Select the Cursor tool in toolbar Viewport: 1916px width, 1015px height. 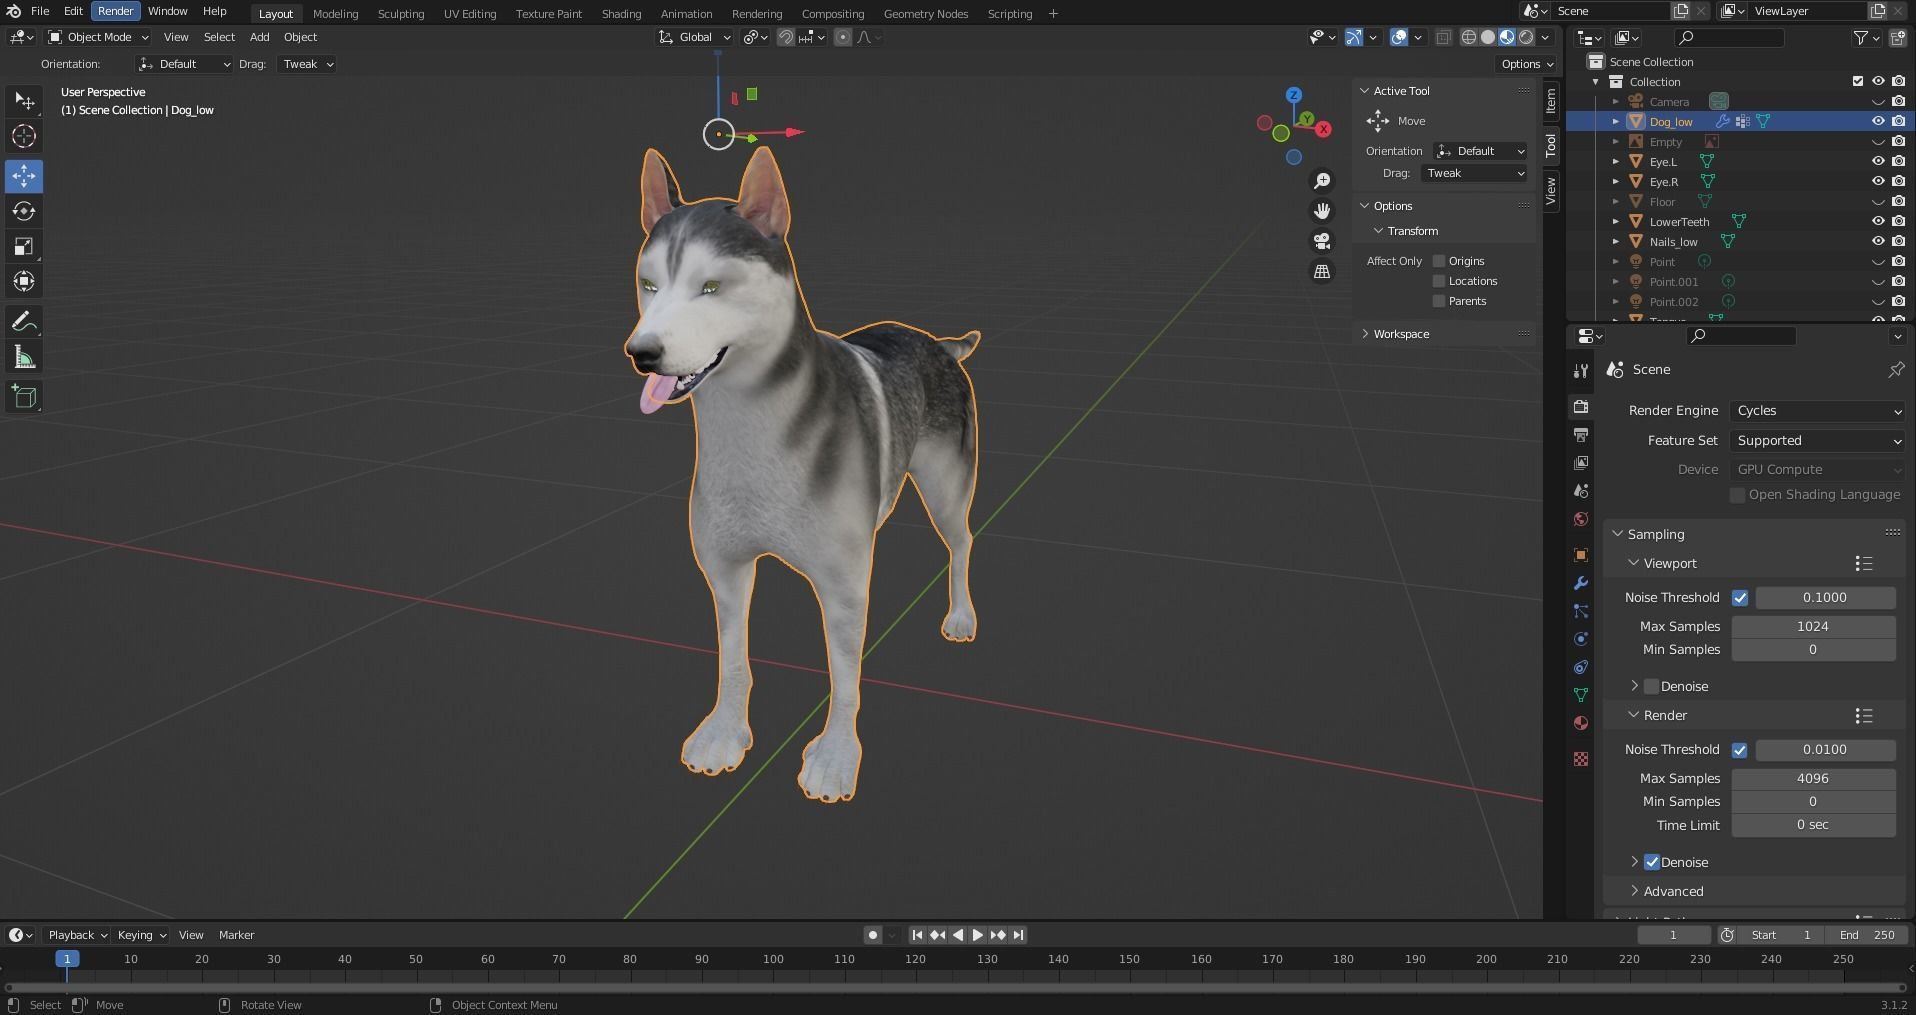point(24,136)
